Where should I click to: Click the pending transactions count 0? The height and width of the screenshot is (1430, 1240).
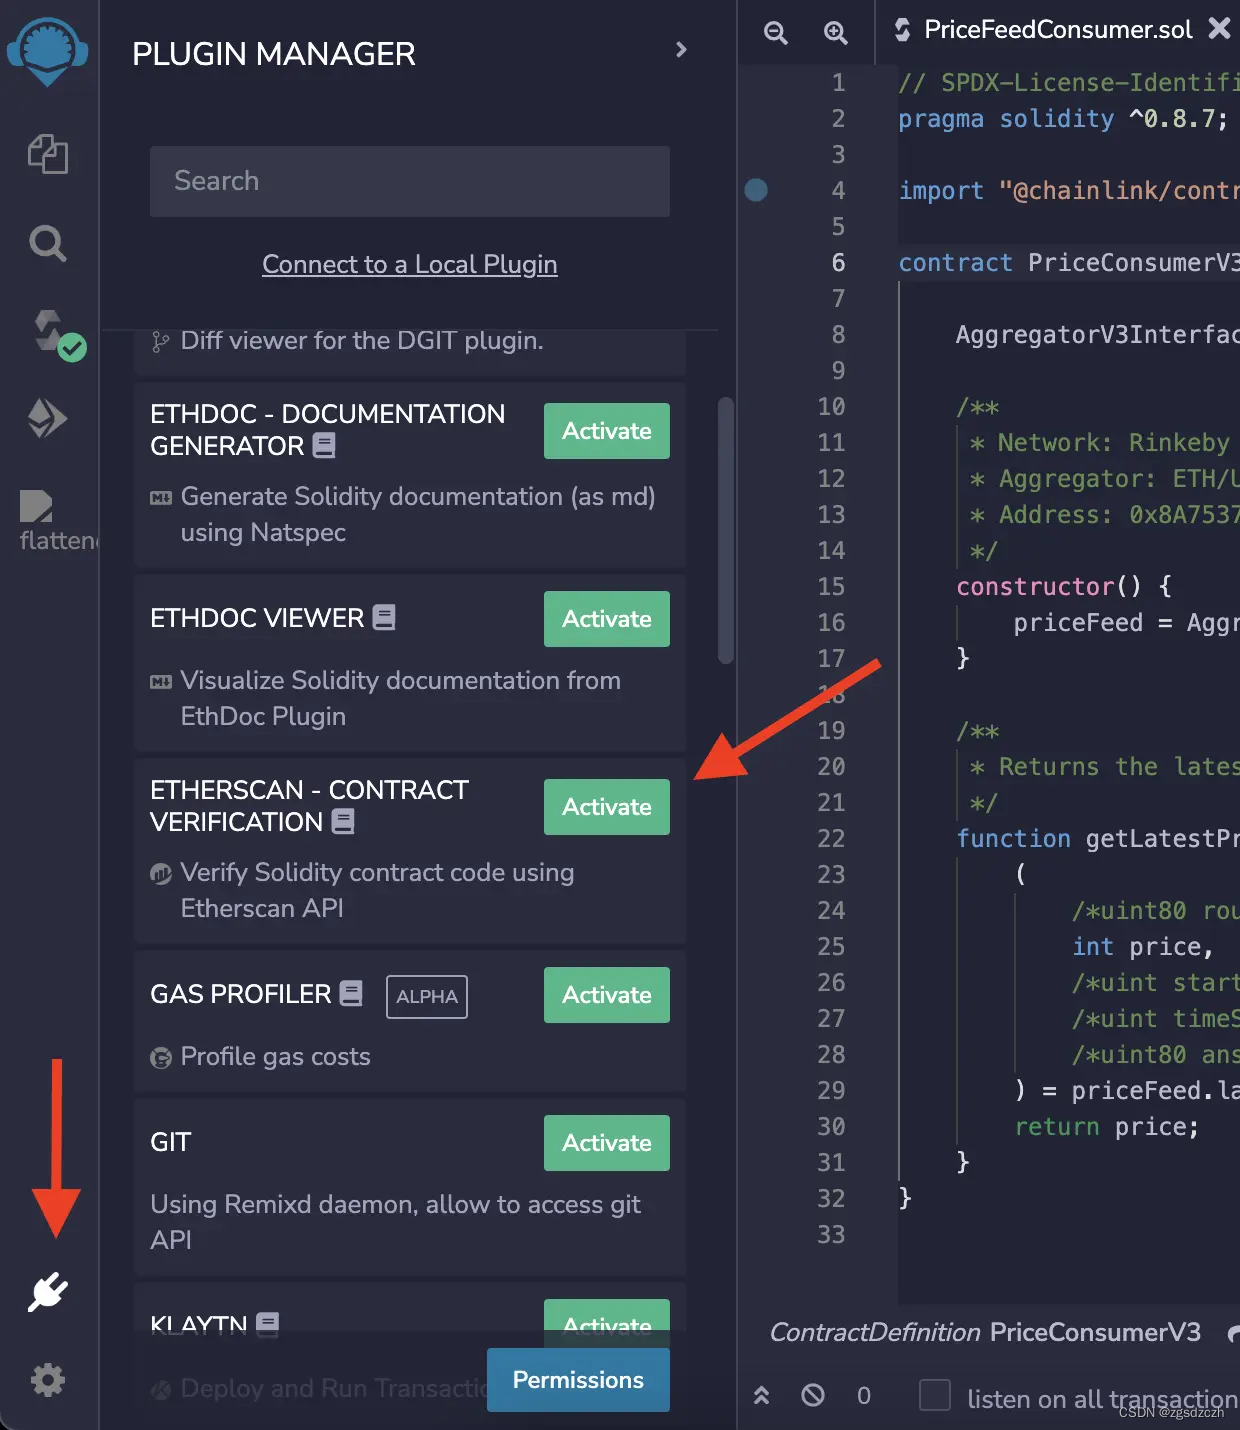click(x=864, y=1395)
